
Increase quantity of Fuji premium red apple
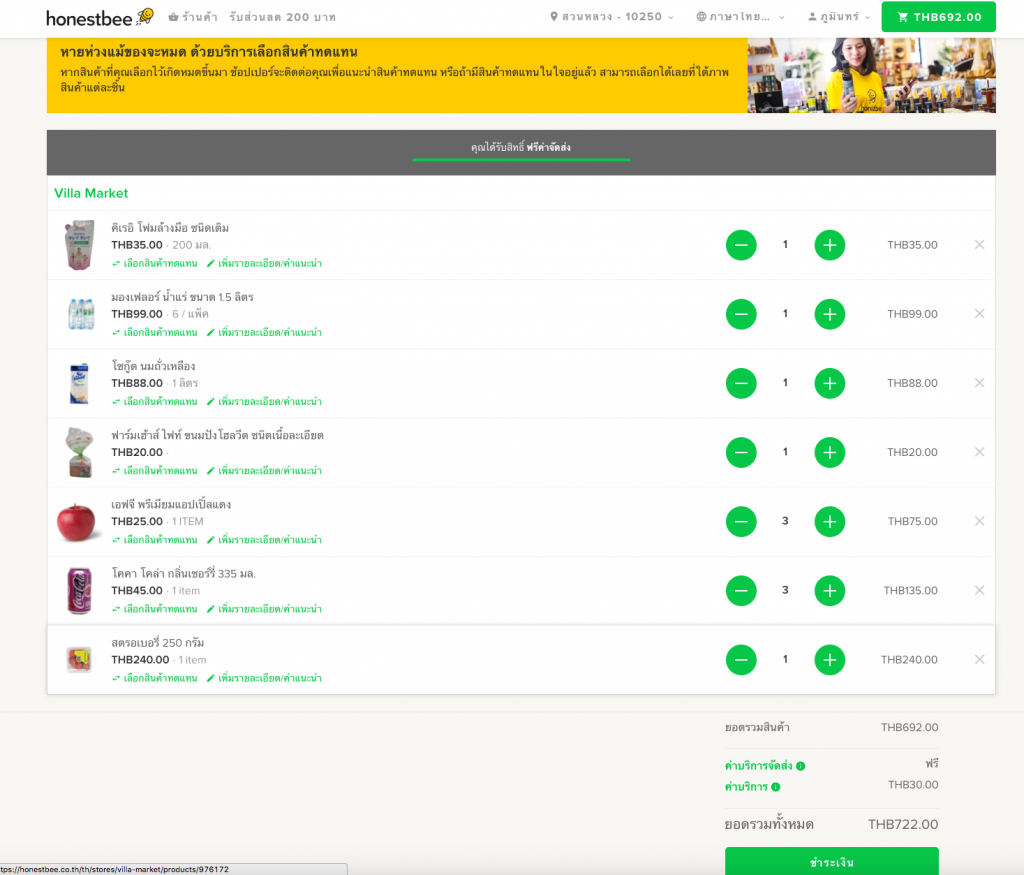[x=829, y=521]
